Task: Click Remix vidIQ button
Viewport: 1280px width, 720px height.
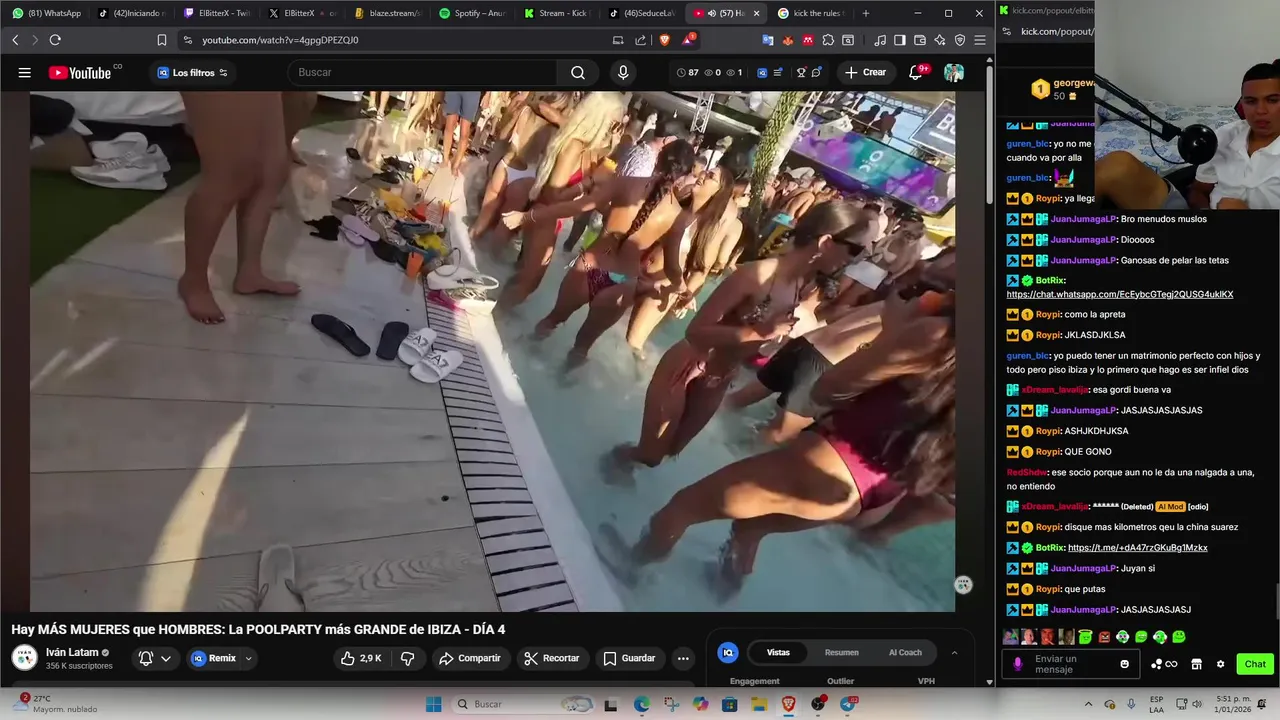Action: click(214, 658)
